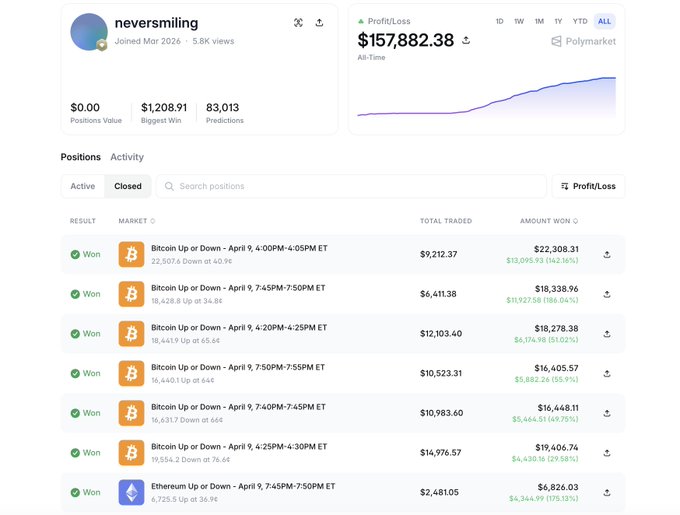Screen dimensions: 680x515
Task: Share the $18,338.96 winning position
Action: (x=607, y=294)
